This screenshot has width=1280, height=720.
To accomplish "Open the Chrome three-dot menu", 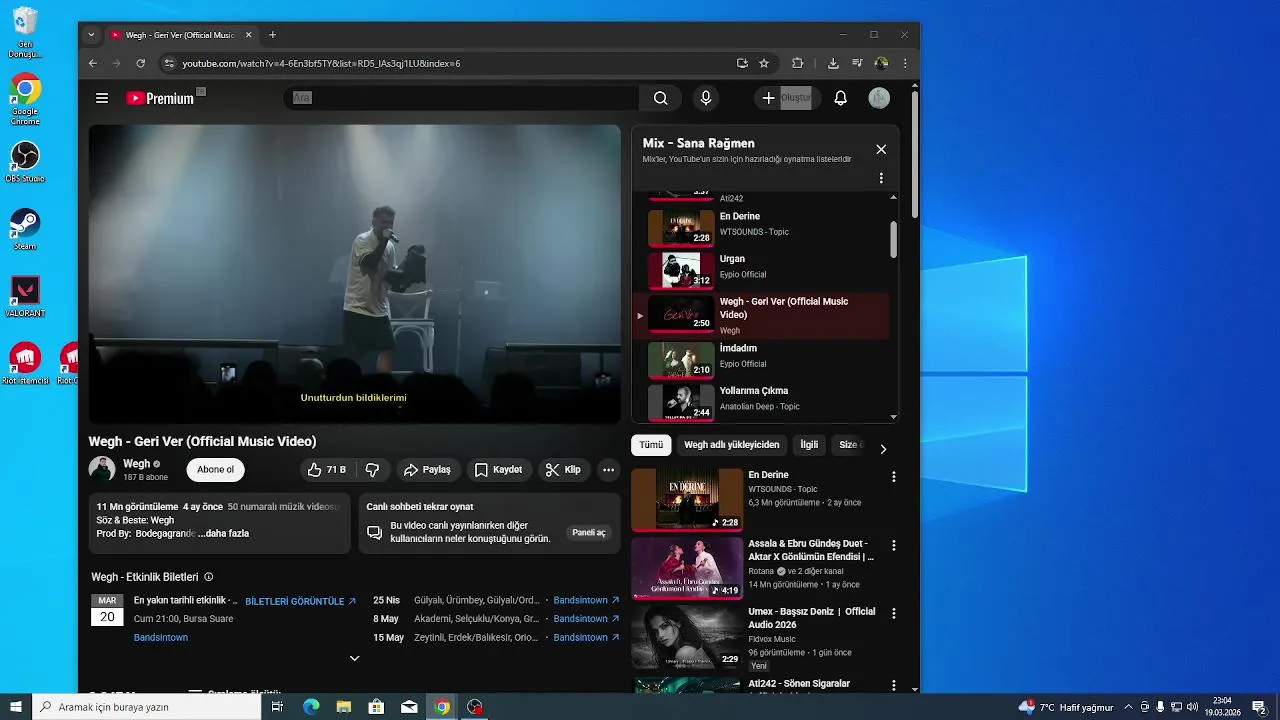I will coord(905,63).
